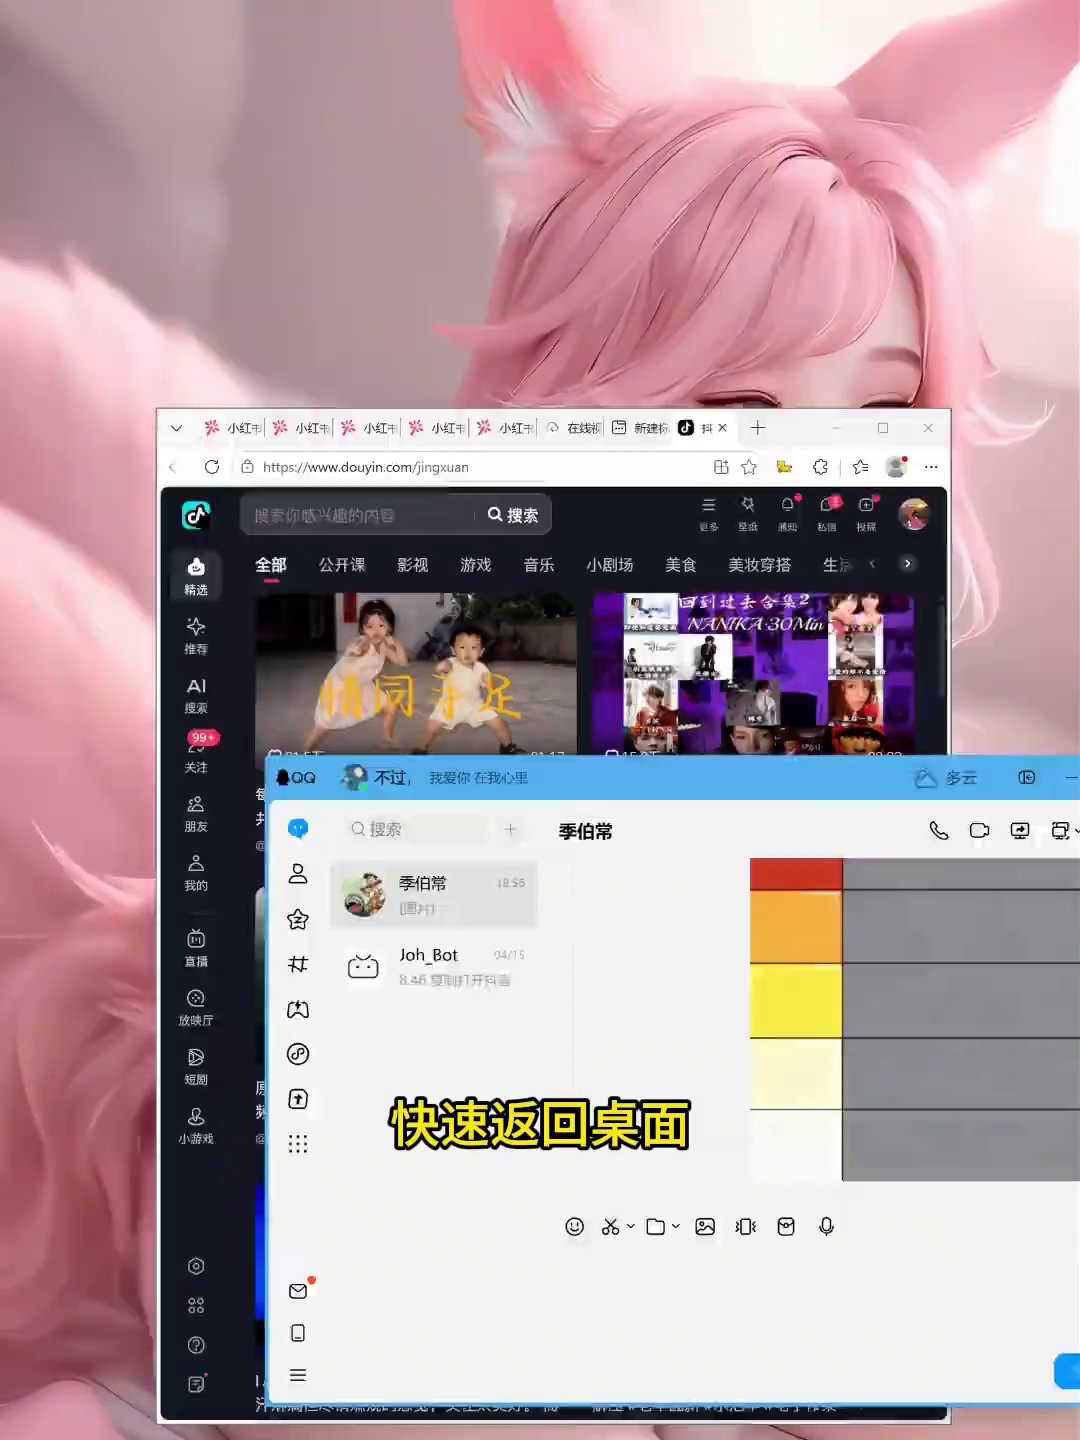Open the 直播 live section in Douyin

tap(196, 948)
